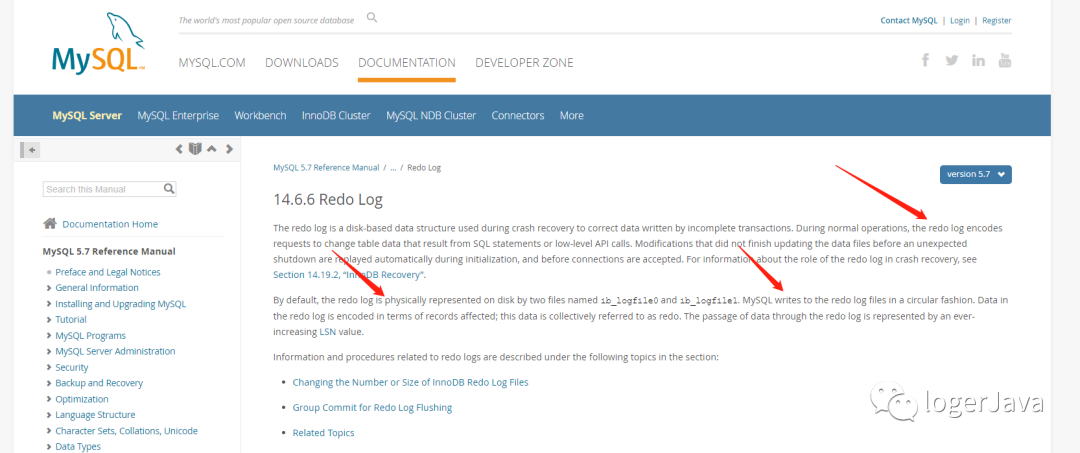The image size is (1080, 453).
Task: Switch to MySQL NDB Cluster tab
Action: tap(431, 115)
